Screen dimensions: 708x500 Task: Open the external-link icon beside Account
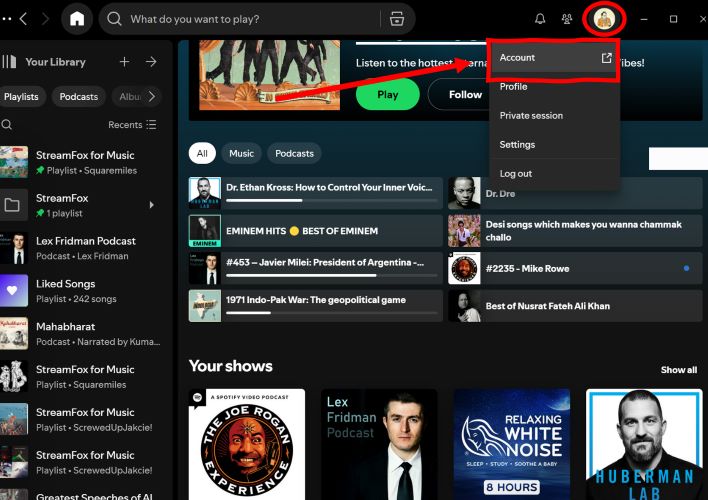coord(606,58)
